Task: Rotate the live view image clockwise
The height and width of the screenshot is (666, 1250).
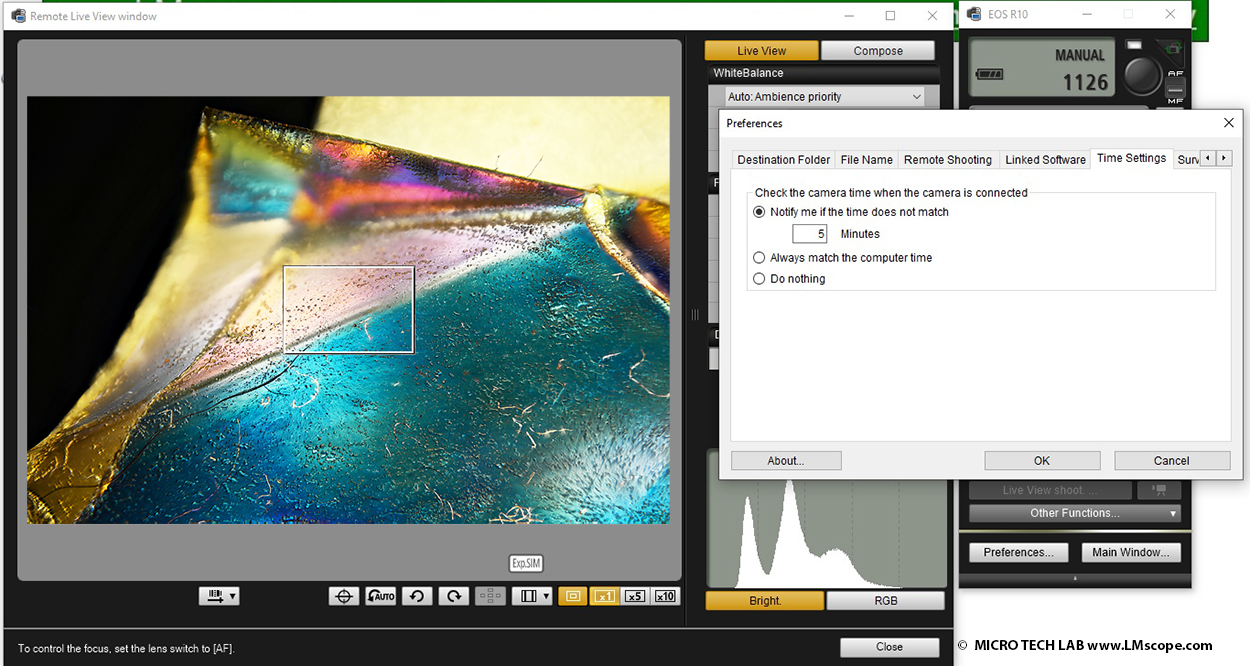Action: pos(453,596)
